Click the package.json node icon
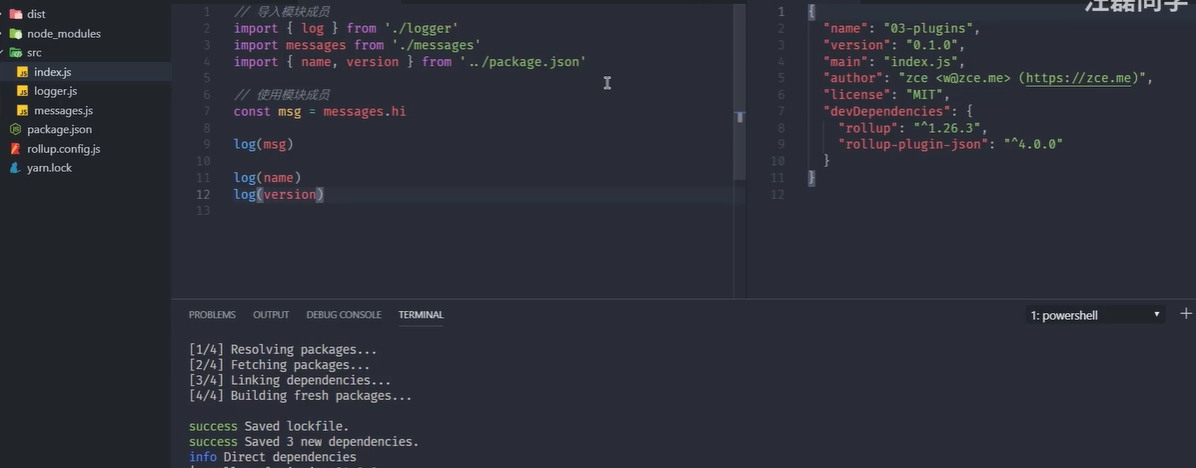Viewport: 1196px width, 468px height. pyautogui.click(x=16, y=129)
